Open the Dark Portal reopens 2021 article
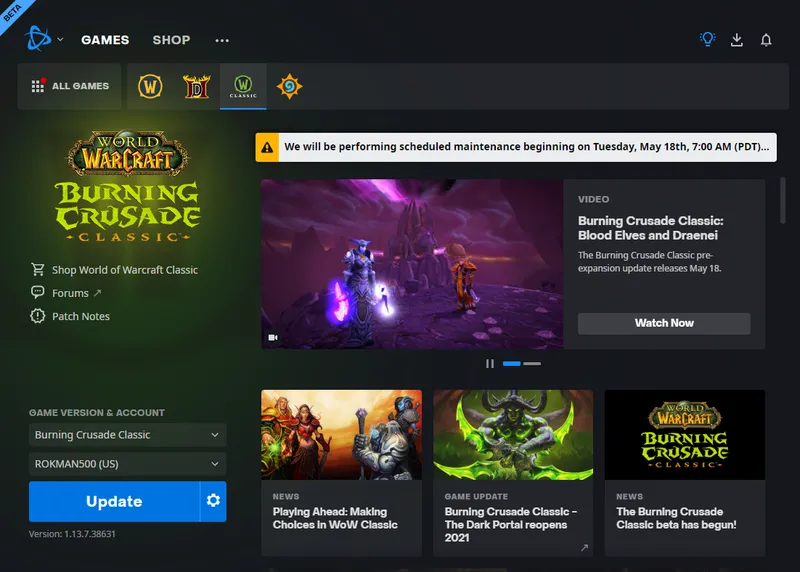This screenshot has width=800, height=572. point(513,472)
